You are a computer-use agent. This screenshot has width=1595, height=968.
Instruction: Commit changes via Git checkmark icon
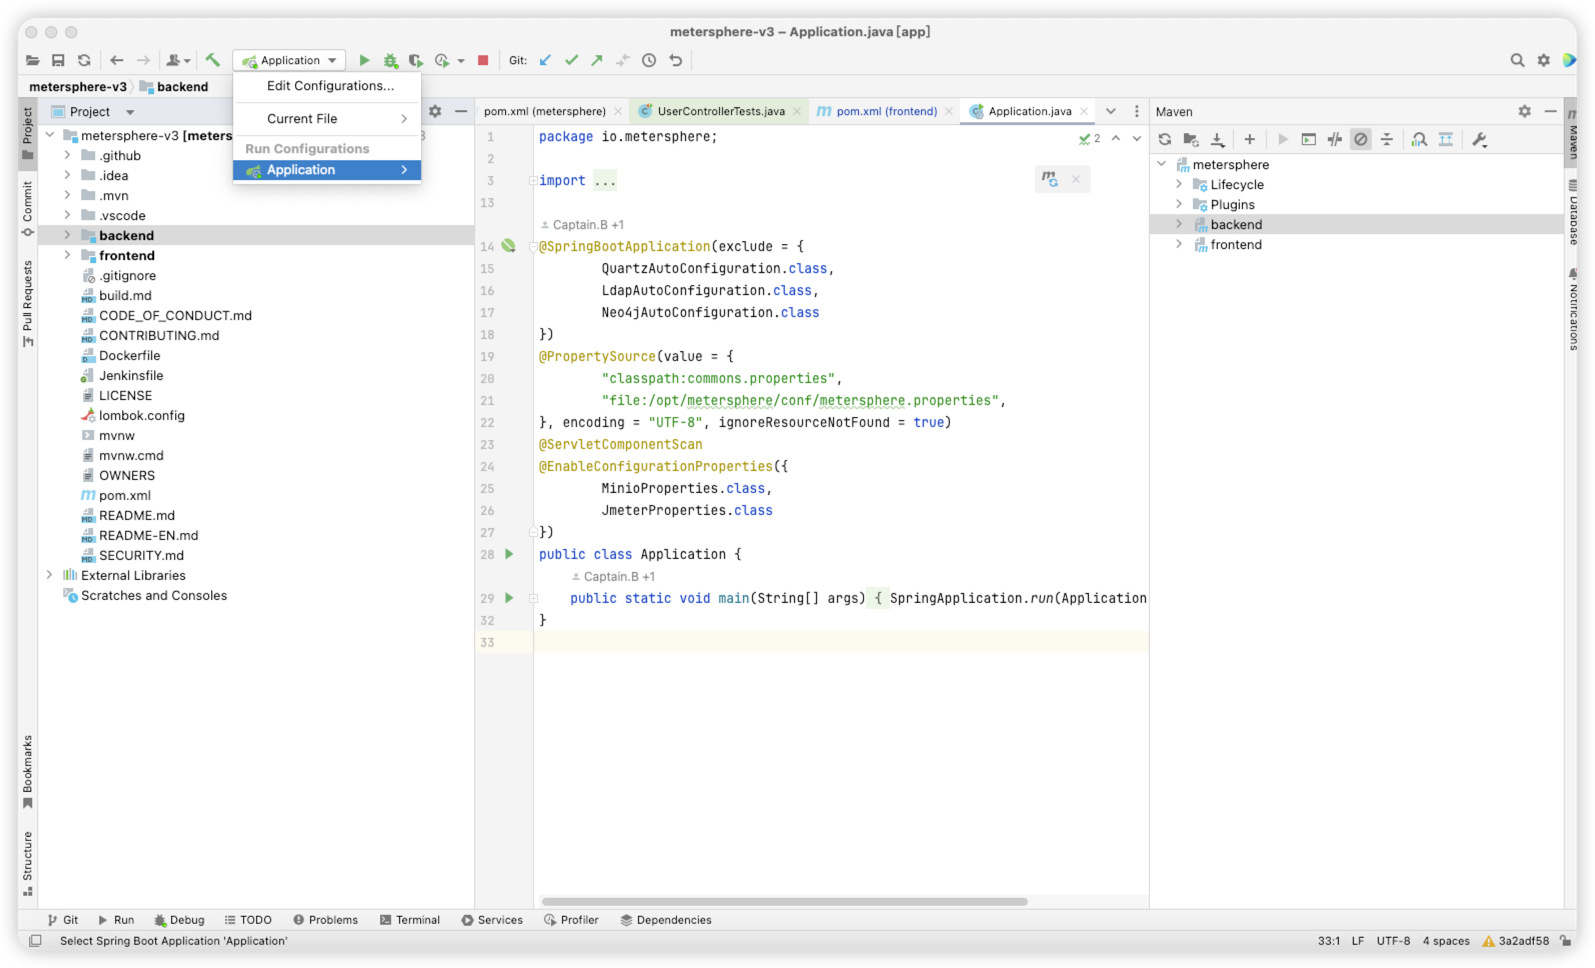571,60
